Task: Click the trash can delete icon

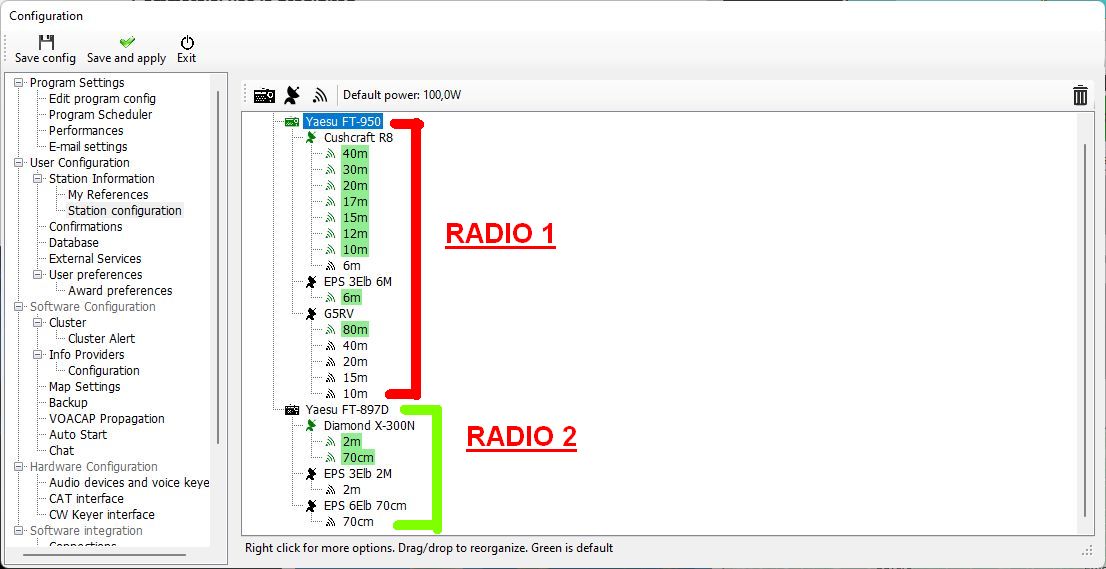Action: (1080, 95)
